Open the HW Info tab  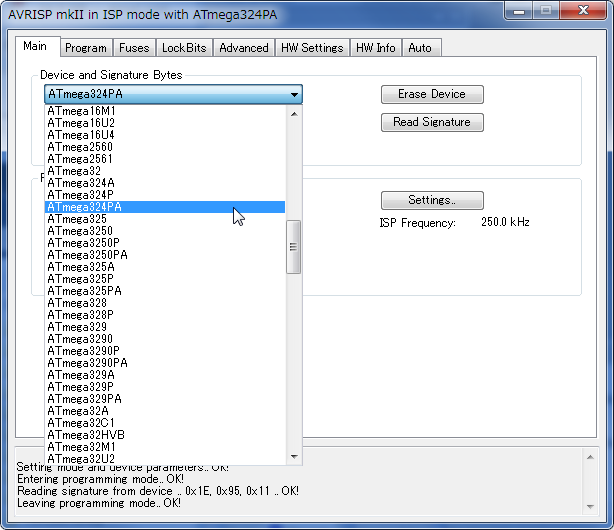click(376, 48)
